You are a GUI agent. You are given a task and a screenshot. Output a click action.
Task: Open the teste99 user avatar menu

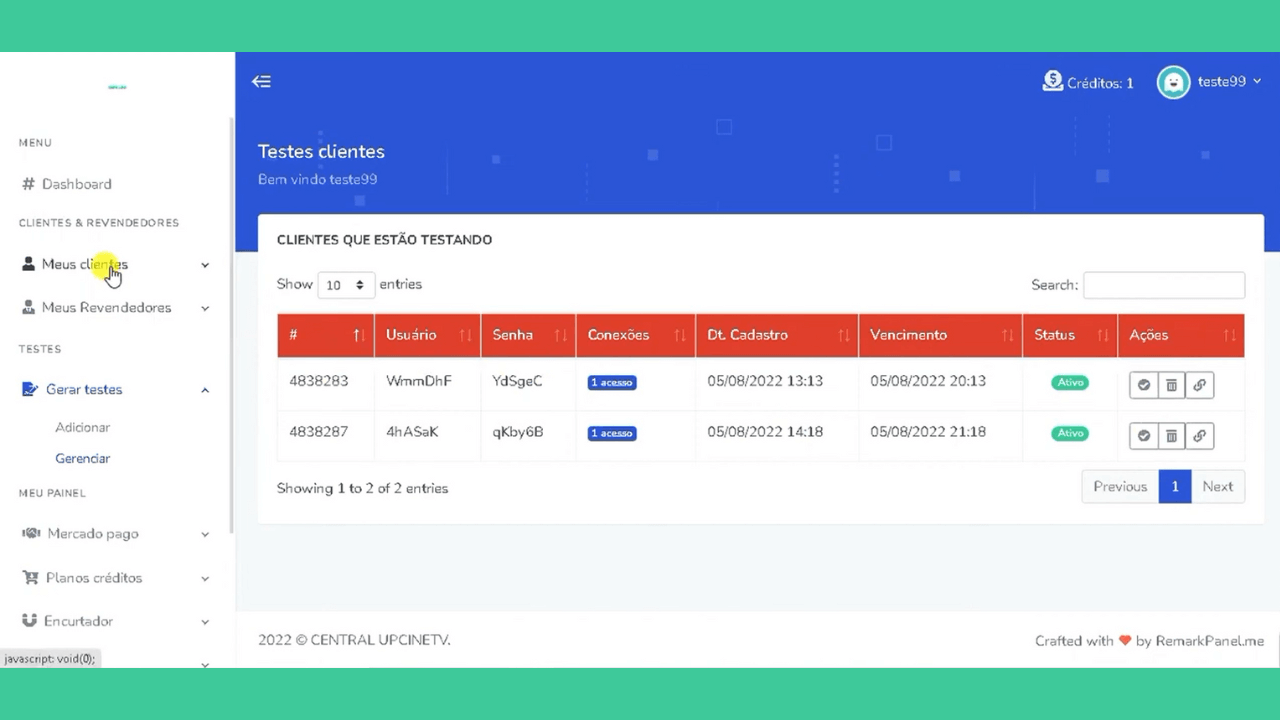tap(1173, 82)
